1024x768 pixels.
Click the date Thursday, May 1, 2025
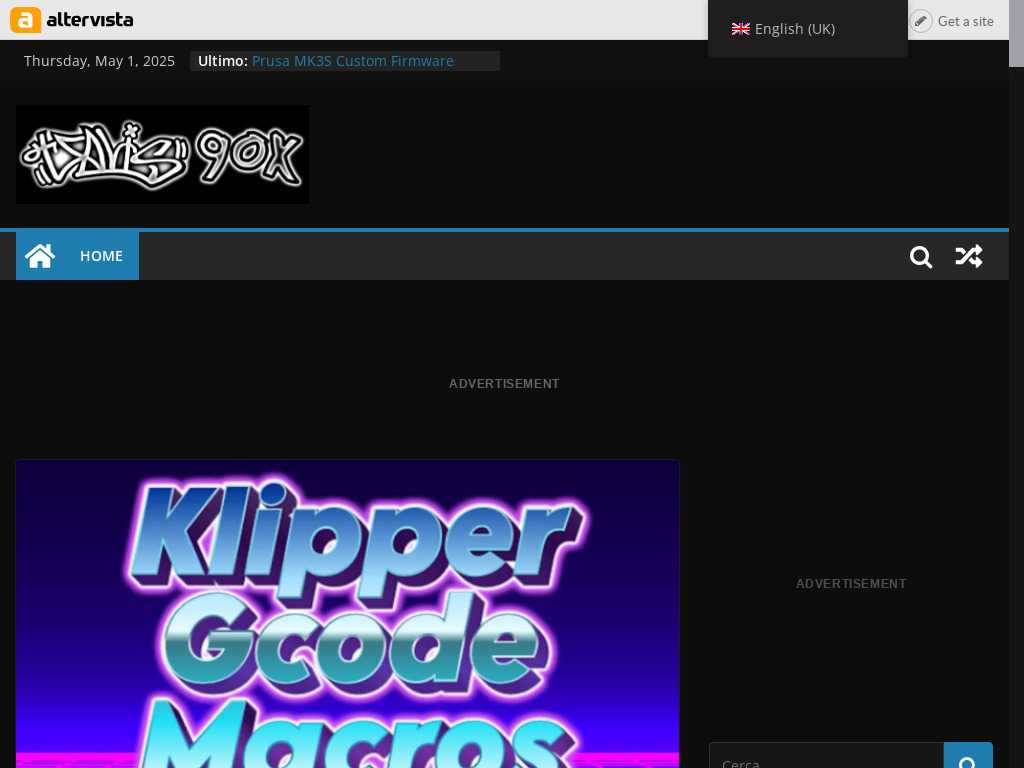tap(99, 61)
